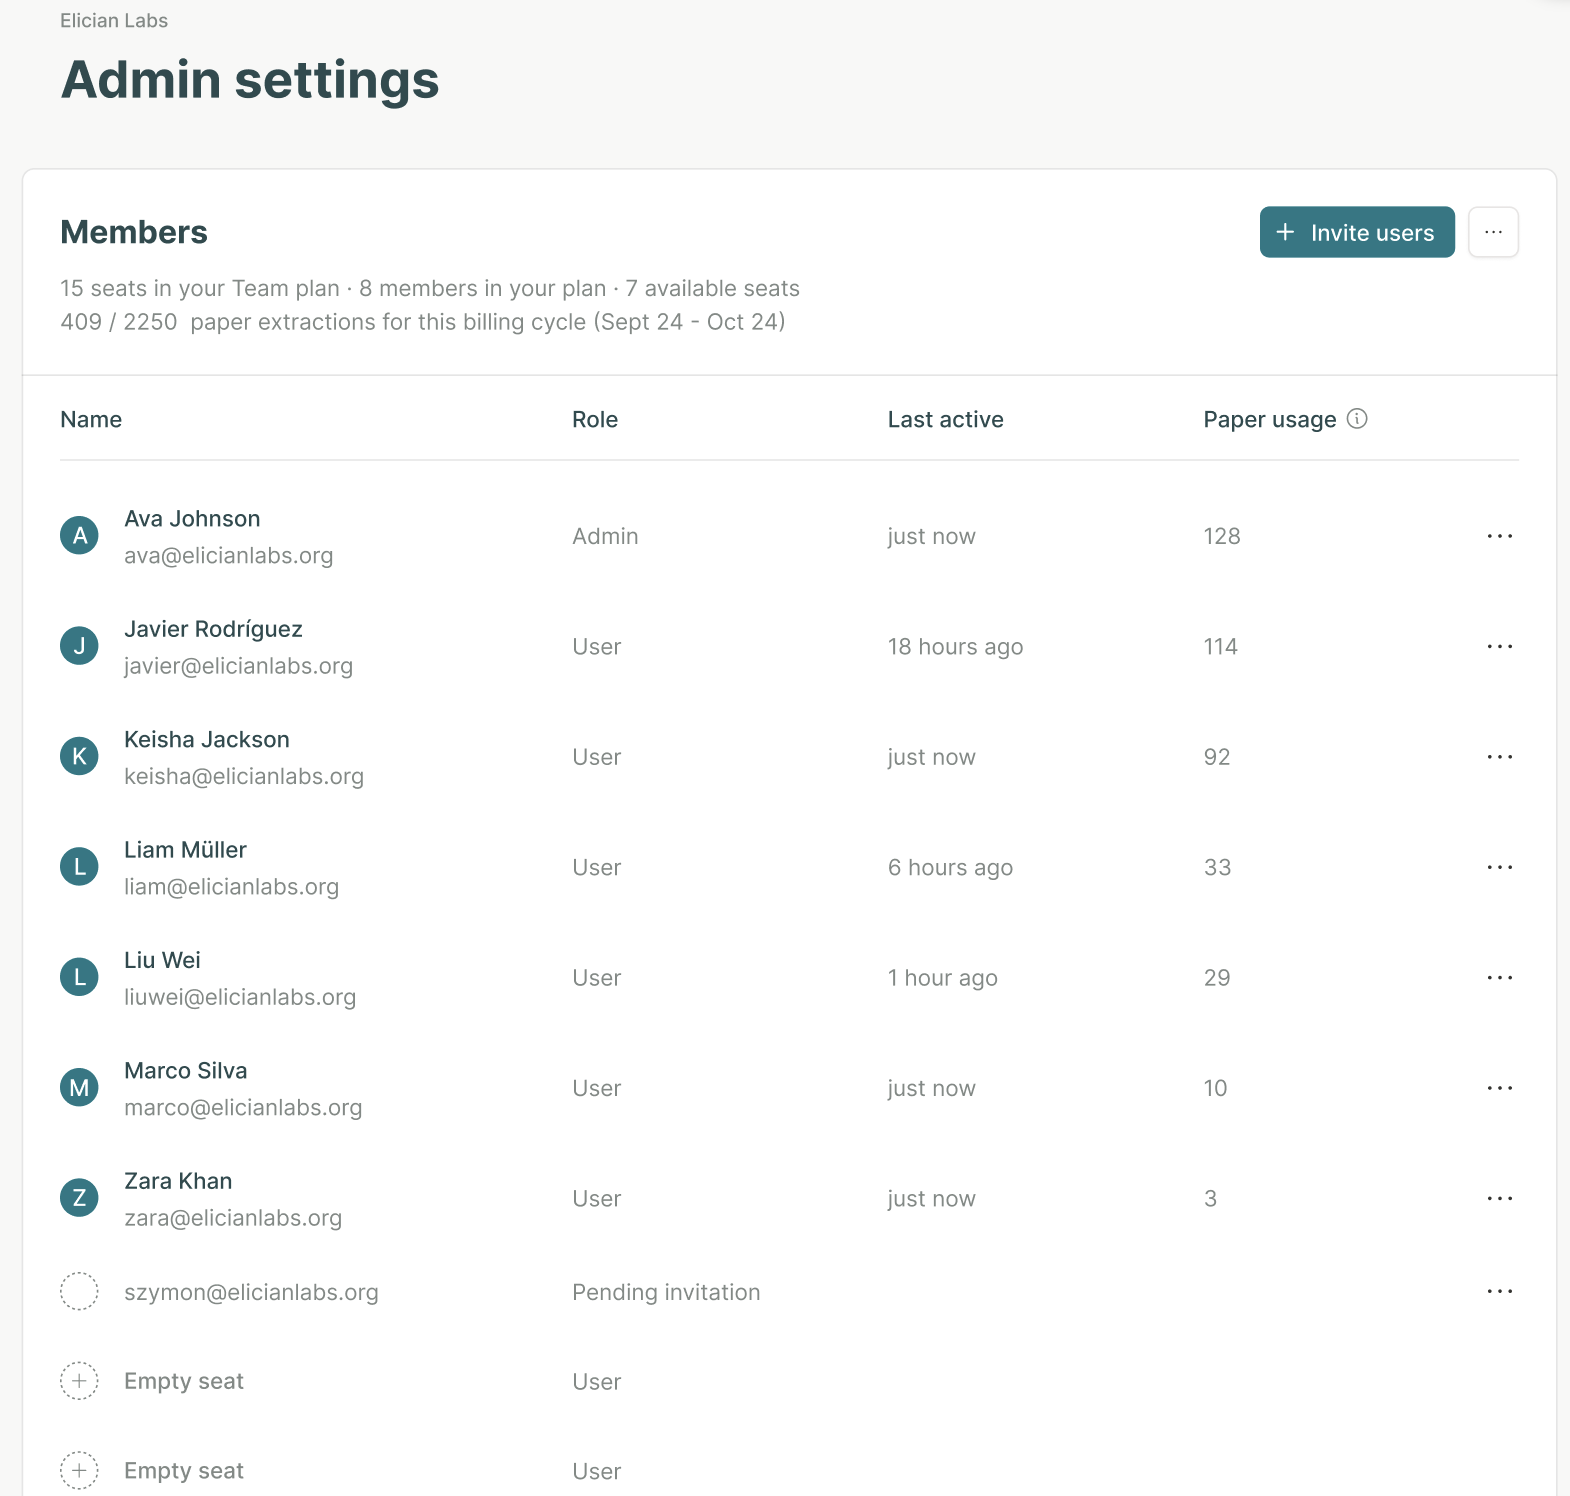1570x1496 pixels.
Task: Click email zara@elicianlabs.org
Action: click(x=233, y=1218)
